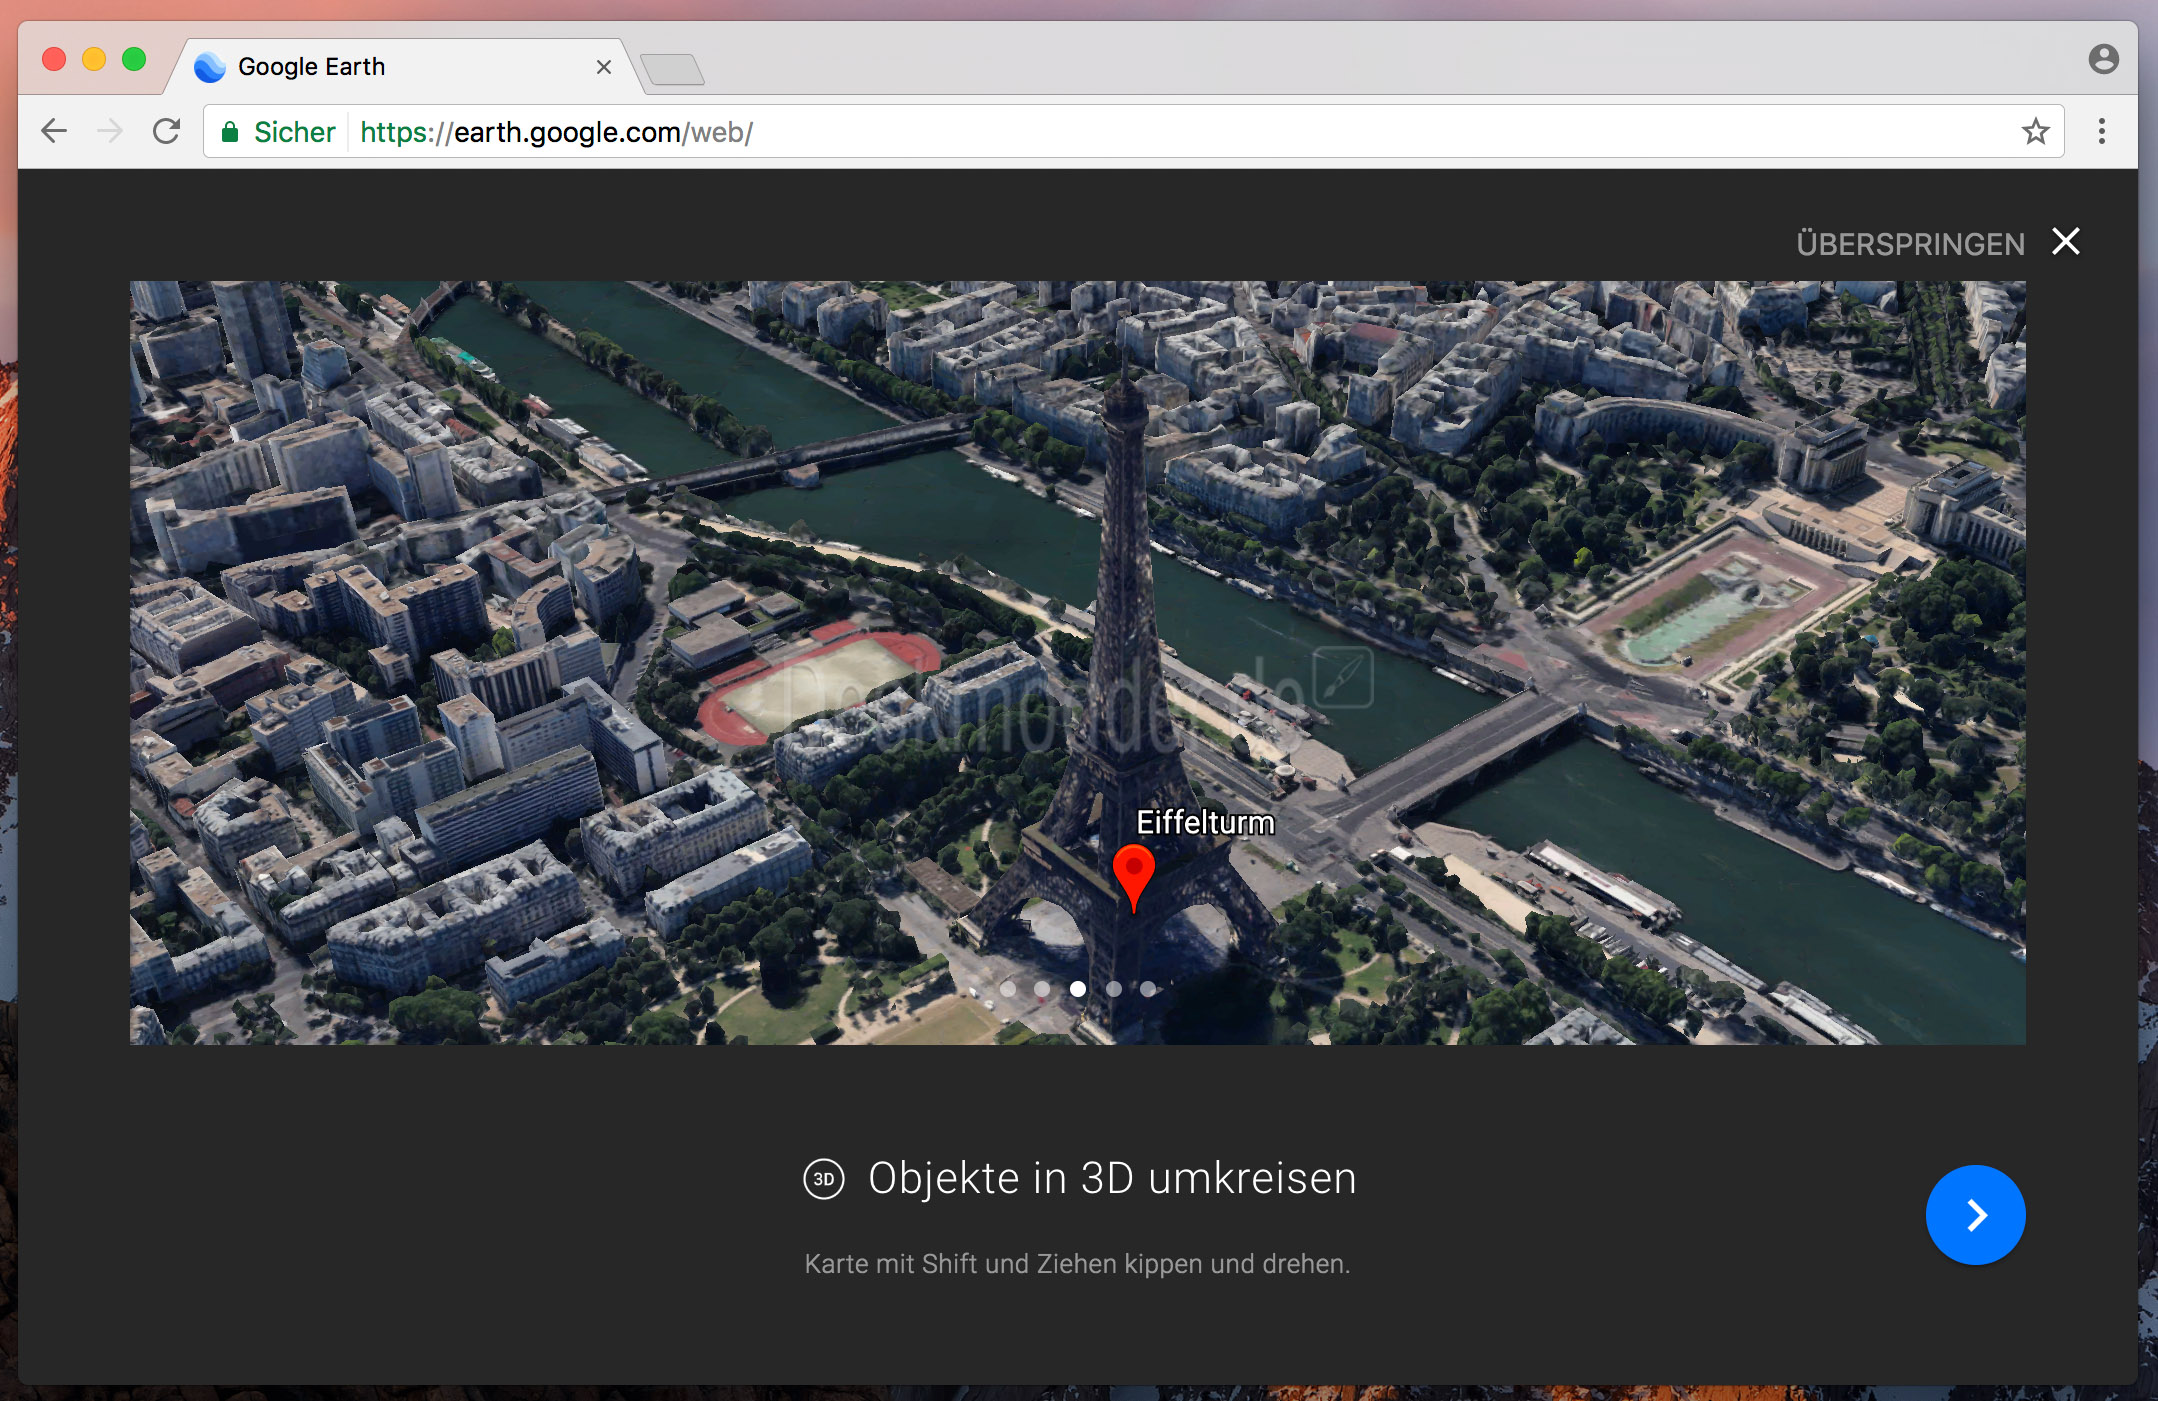Open the Chrome profile avatar icon
Viewport: 2158px width, 1401px height.
(x=2103, y=59)
